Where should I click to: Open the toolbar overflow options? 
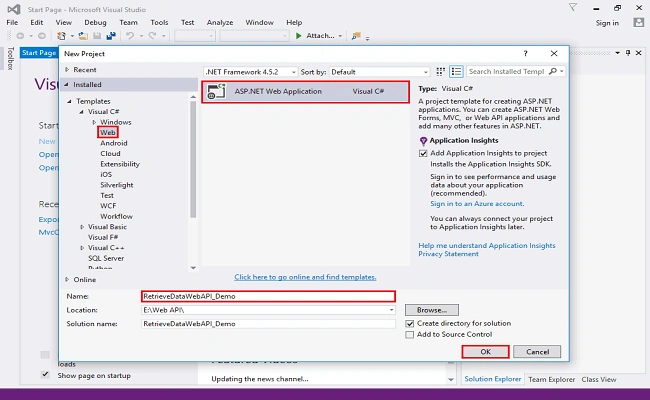[x=367, y=39]
